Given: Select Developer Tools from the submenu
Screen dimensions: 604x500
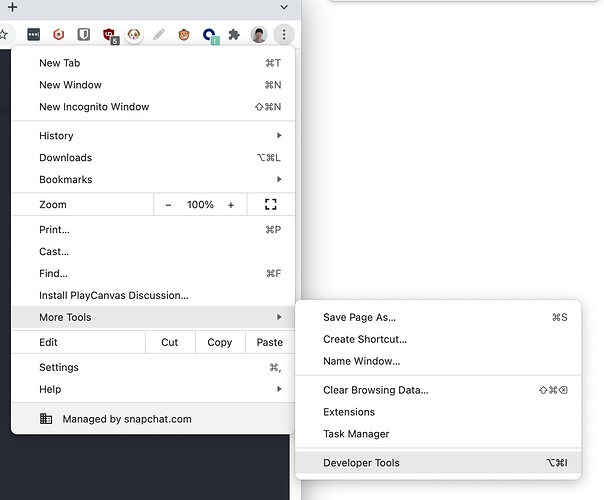Looking at the screenshot, I should (361, 463).
